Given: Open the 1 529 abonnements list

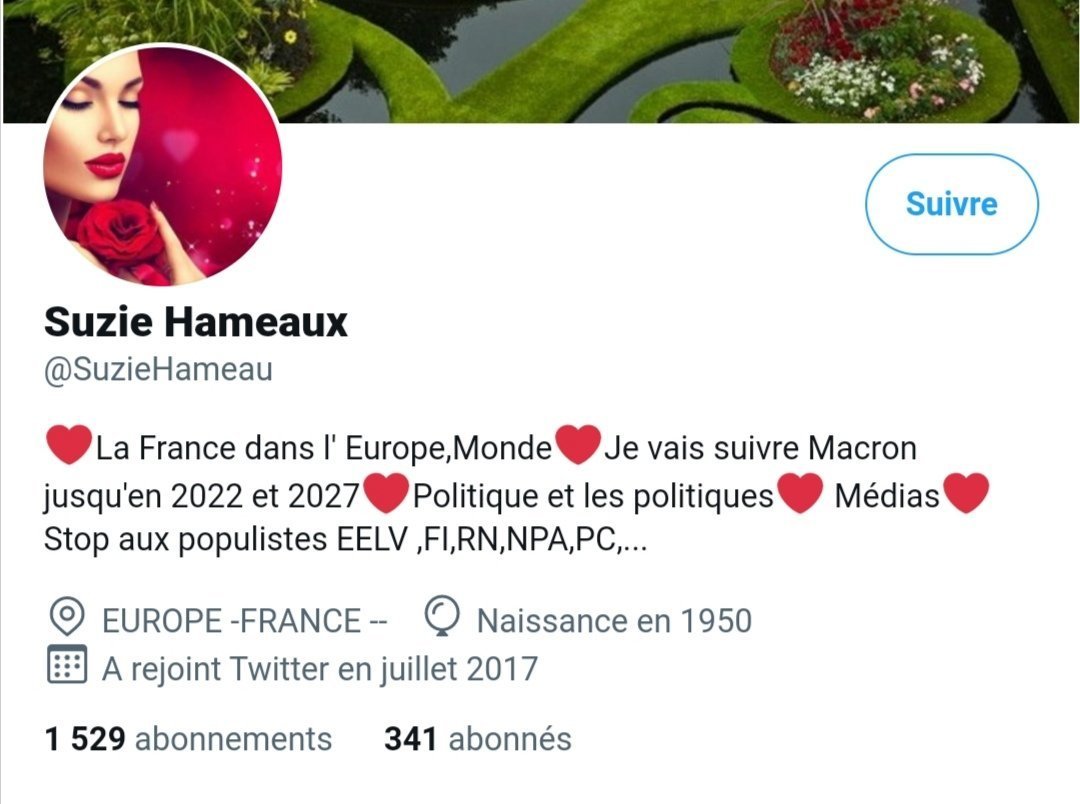Looking at the screenshot, I should tap(188, 739).
